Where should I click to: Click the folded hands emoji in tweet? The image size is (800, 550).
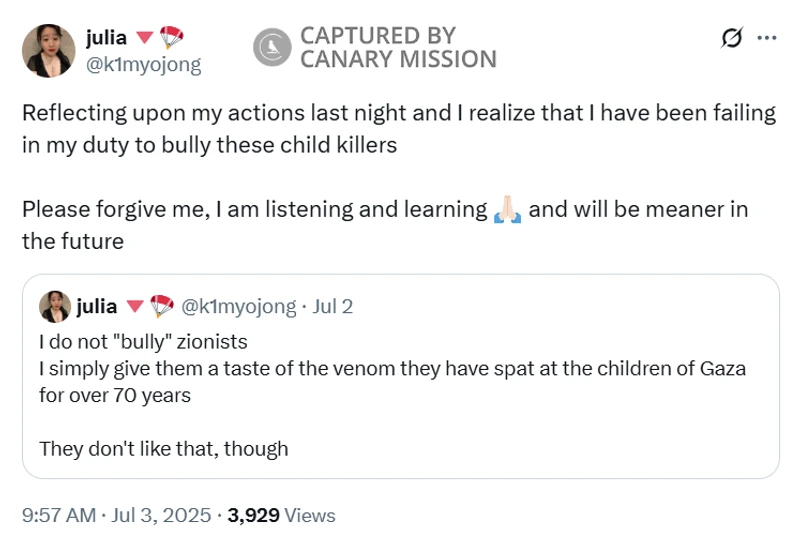point(507,210)
